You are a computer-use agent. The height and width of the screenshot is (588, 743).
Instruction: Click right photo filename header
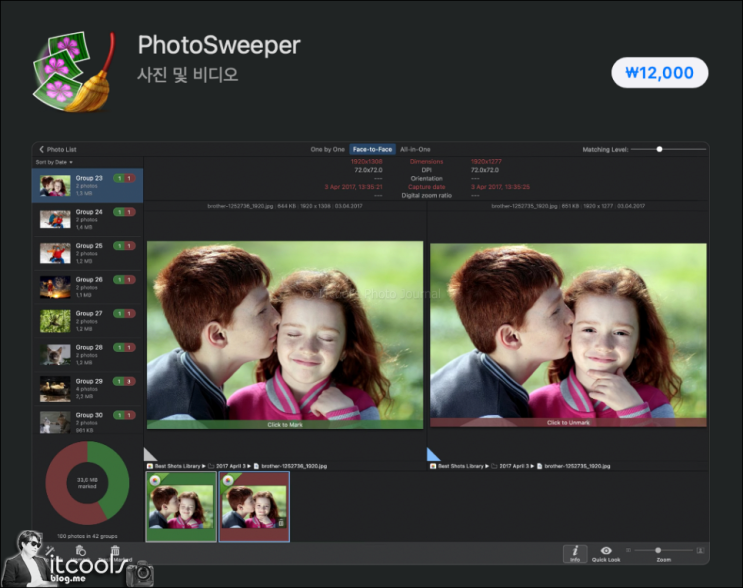[x=568, y=206]
